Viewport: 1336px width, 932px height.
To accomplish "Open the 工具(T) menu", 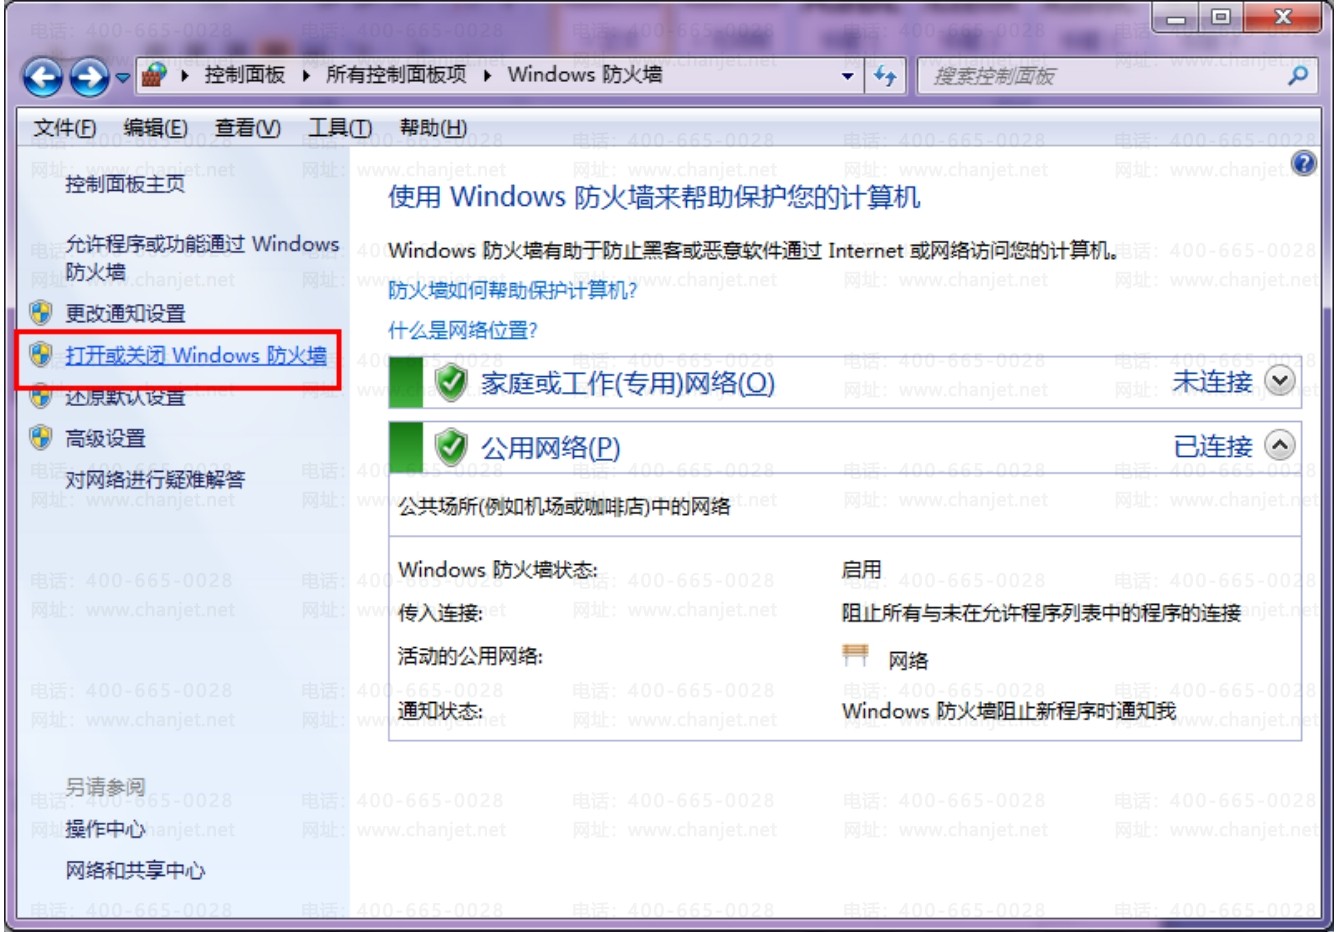I will click(340, 128).
